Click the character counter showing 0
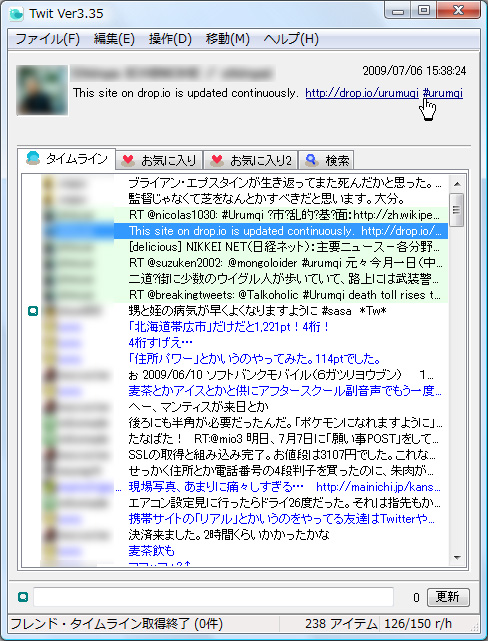 point(416,598)
